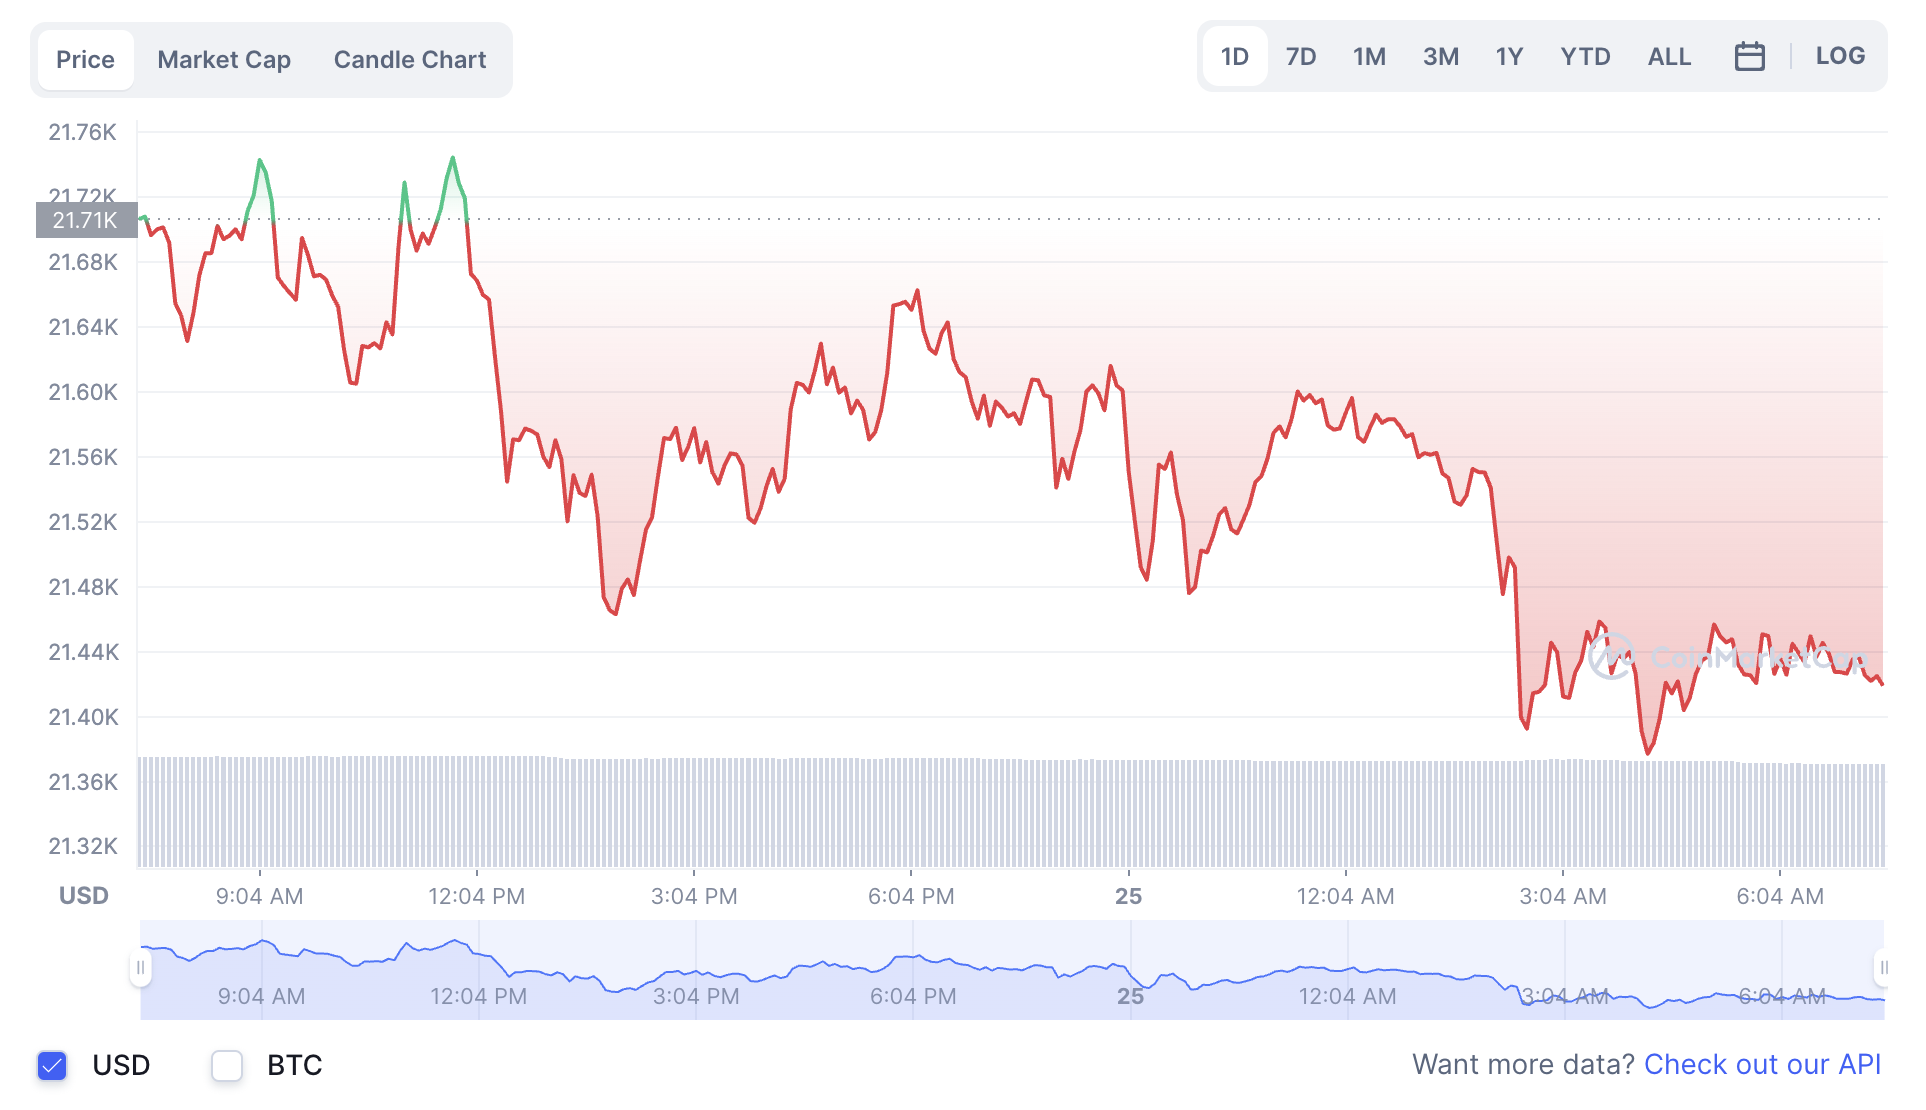Select the left timeline range handle
The height and width of the screenshot is (1110, 1926).
[141, 968]
